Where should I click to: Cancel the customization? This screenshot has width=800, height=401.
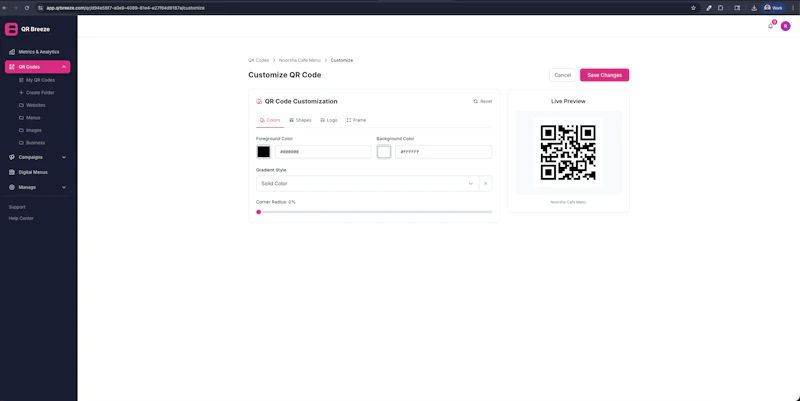point(562,75)
